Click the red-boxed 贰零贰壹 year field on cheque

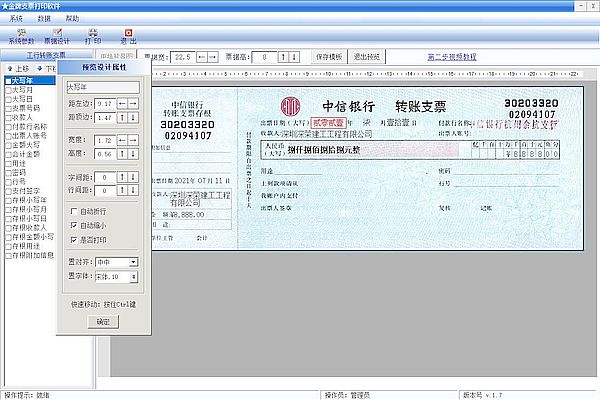click(328, 123)
